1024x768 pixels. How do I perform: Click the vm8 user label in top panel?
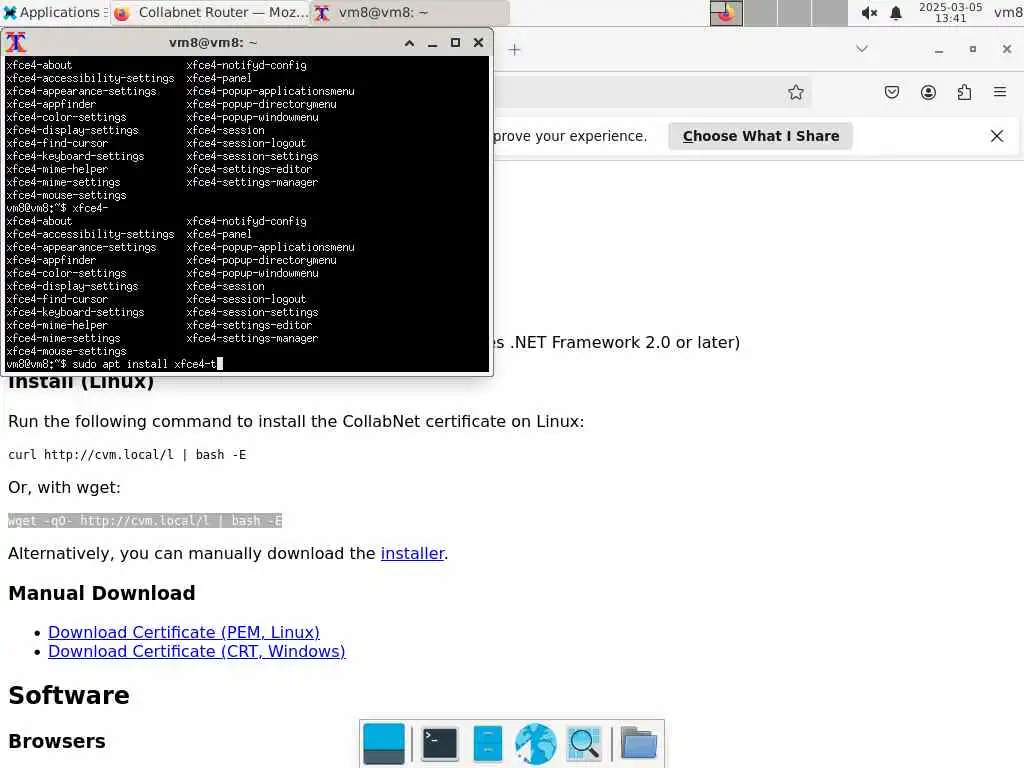click(1008, 12)
